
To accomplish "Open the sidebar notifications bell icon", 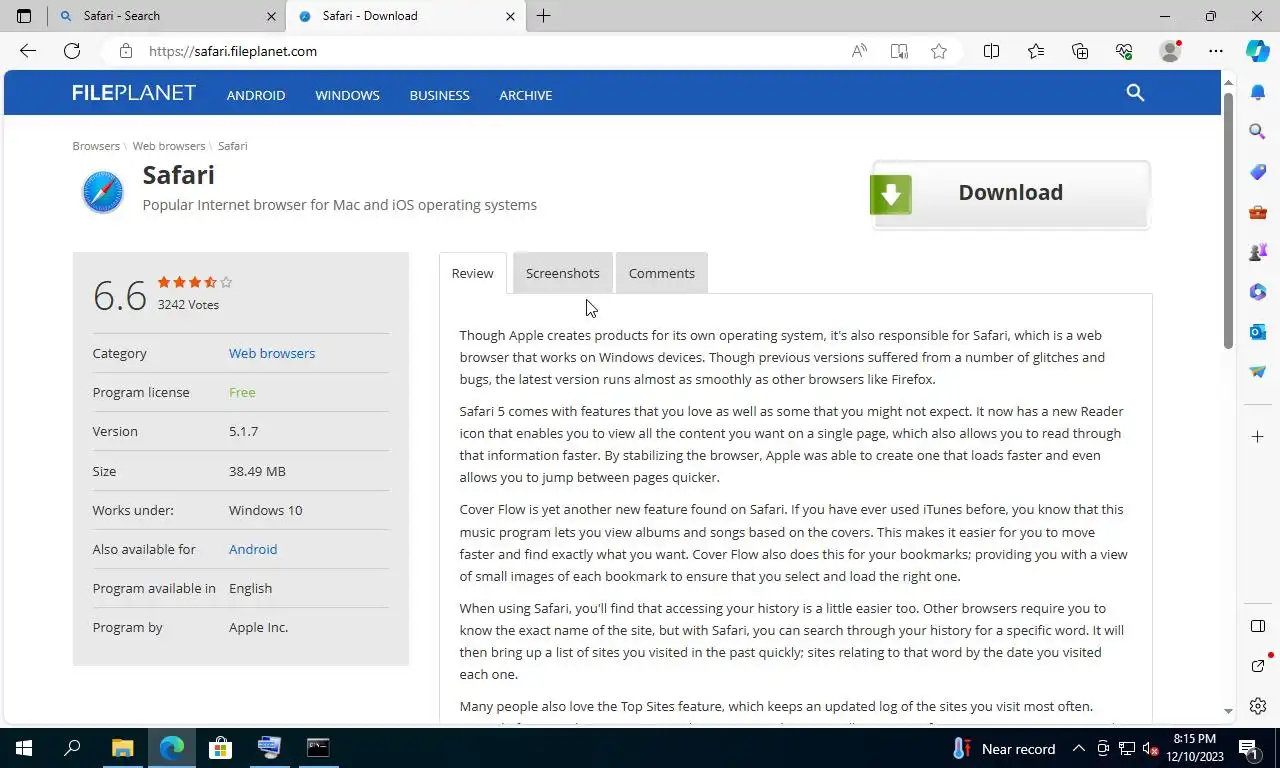I will click(1258, 92).
